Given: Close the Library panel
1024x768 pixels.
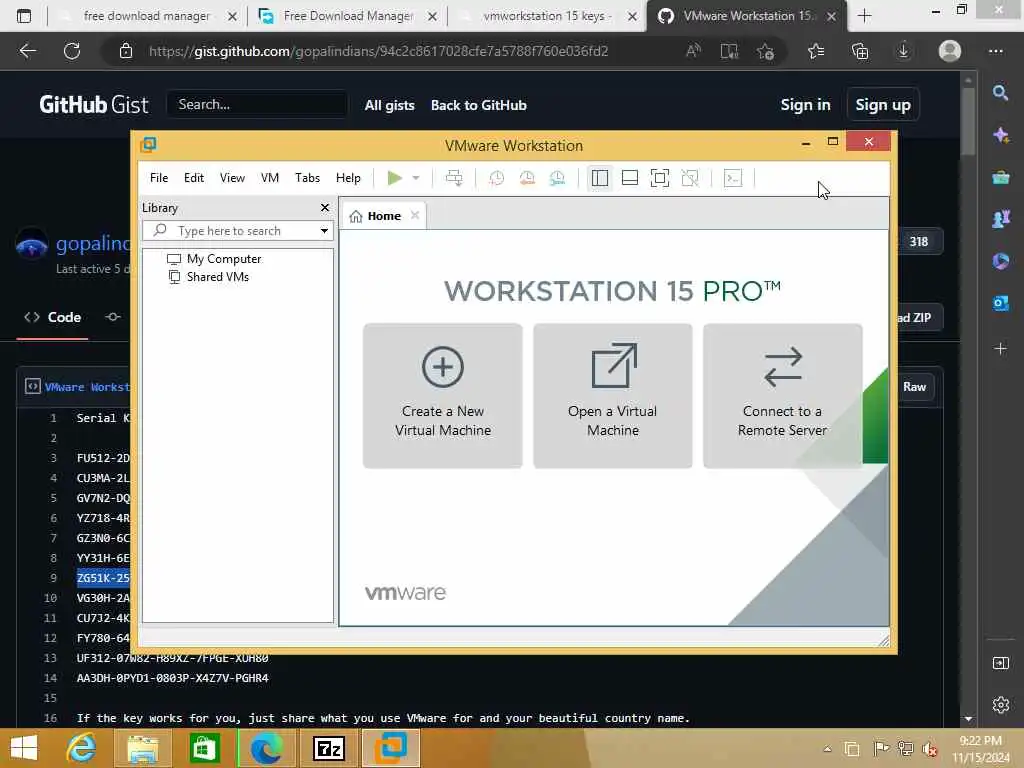Looking at the screenshot, I should [x=325, y=208].
